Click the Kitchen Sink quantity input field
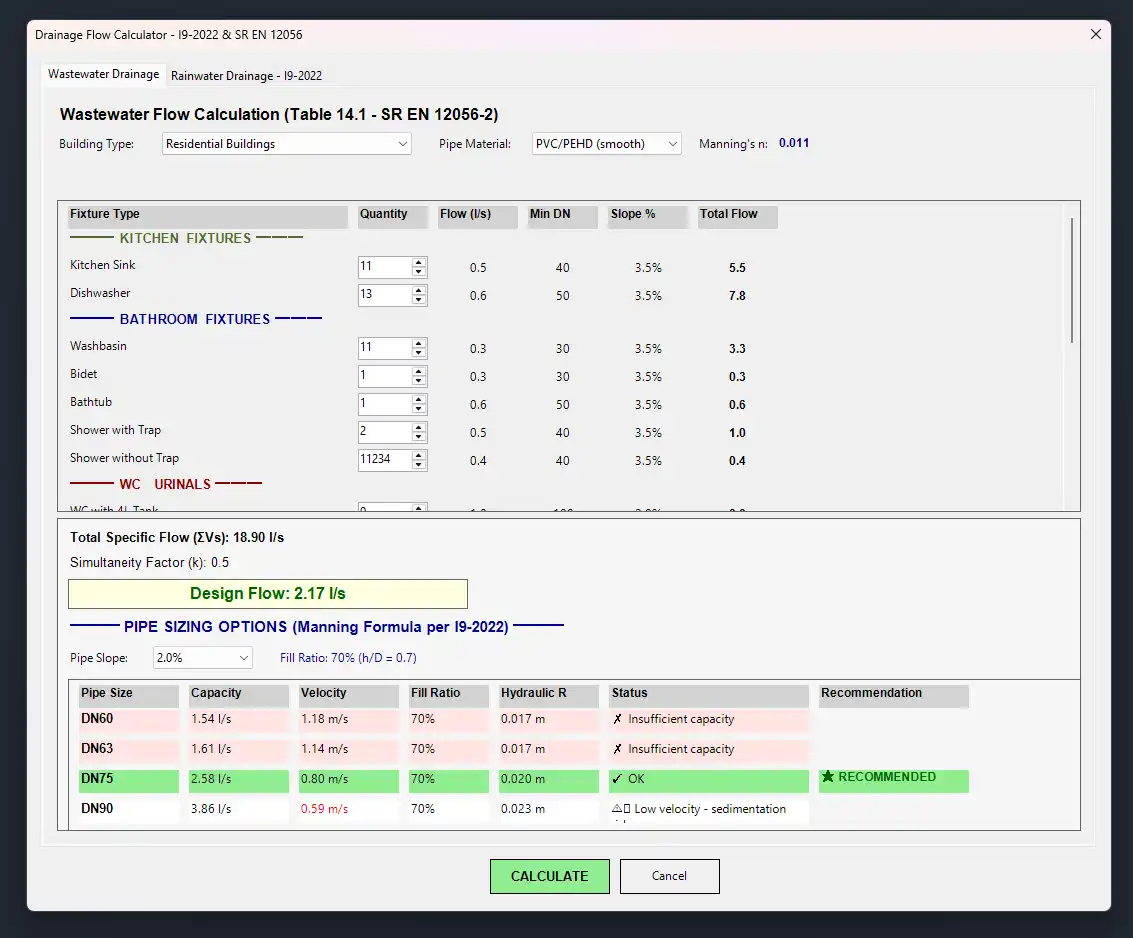This screenshot has width=1133, height=938. tap(384, 268)
